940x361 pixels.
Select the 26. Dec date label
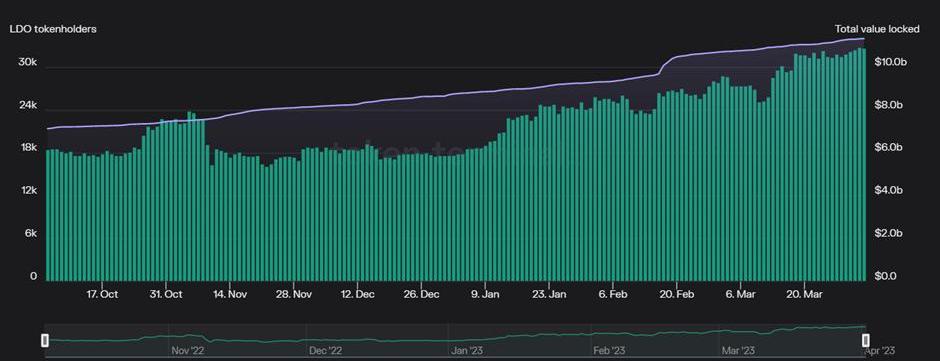pos(421,294)
